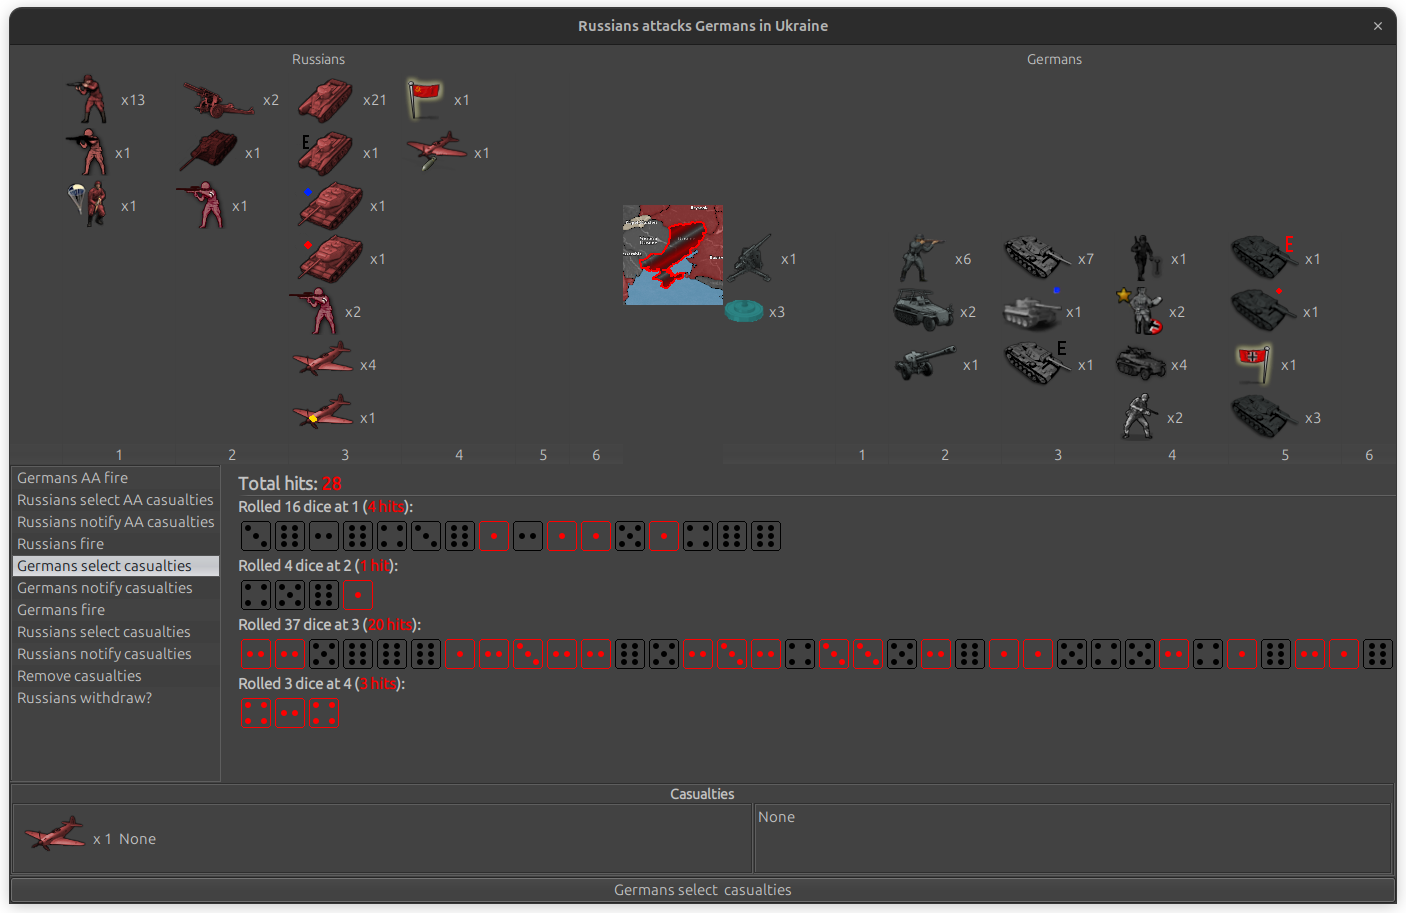1406x913 pixels.
Task: Click the German armored car stack of 4
Action: [1141, 363]
